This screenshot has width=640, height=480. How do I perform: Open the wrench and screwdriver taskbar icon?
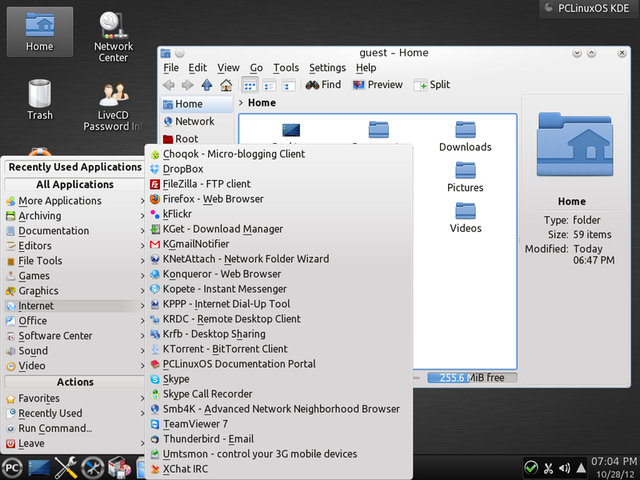pyautogui.click(x=66, y=467)
